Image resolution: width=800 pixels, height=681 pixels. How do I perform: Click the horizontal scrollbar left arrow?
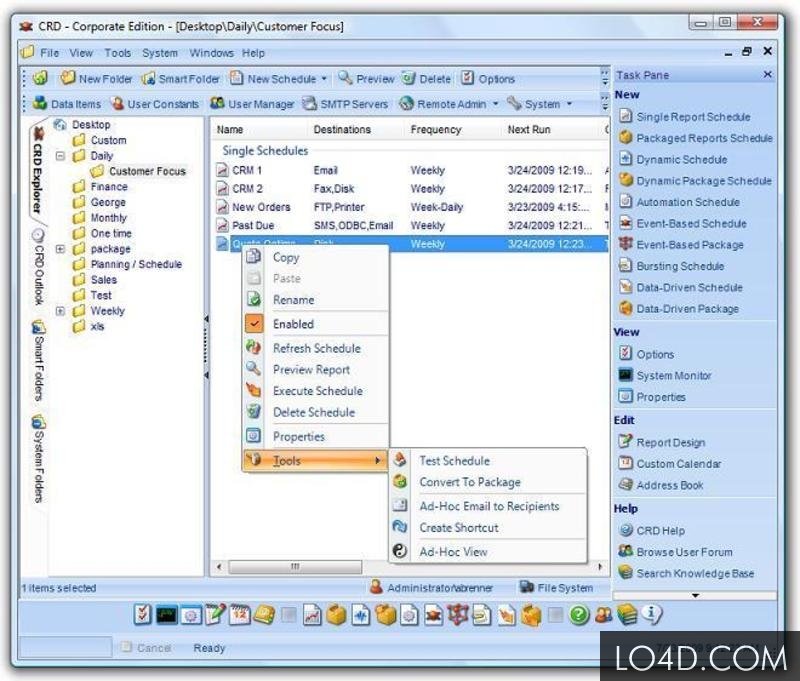(219, 567)
